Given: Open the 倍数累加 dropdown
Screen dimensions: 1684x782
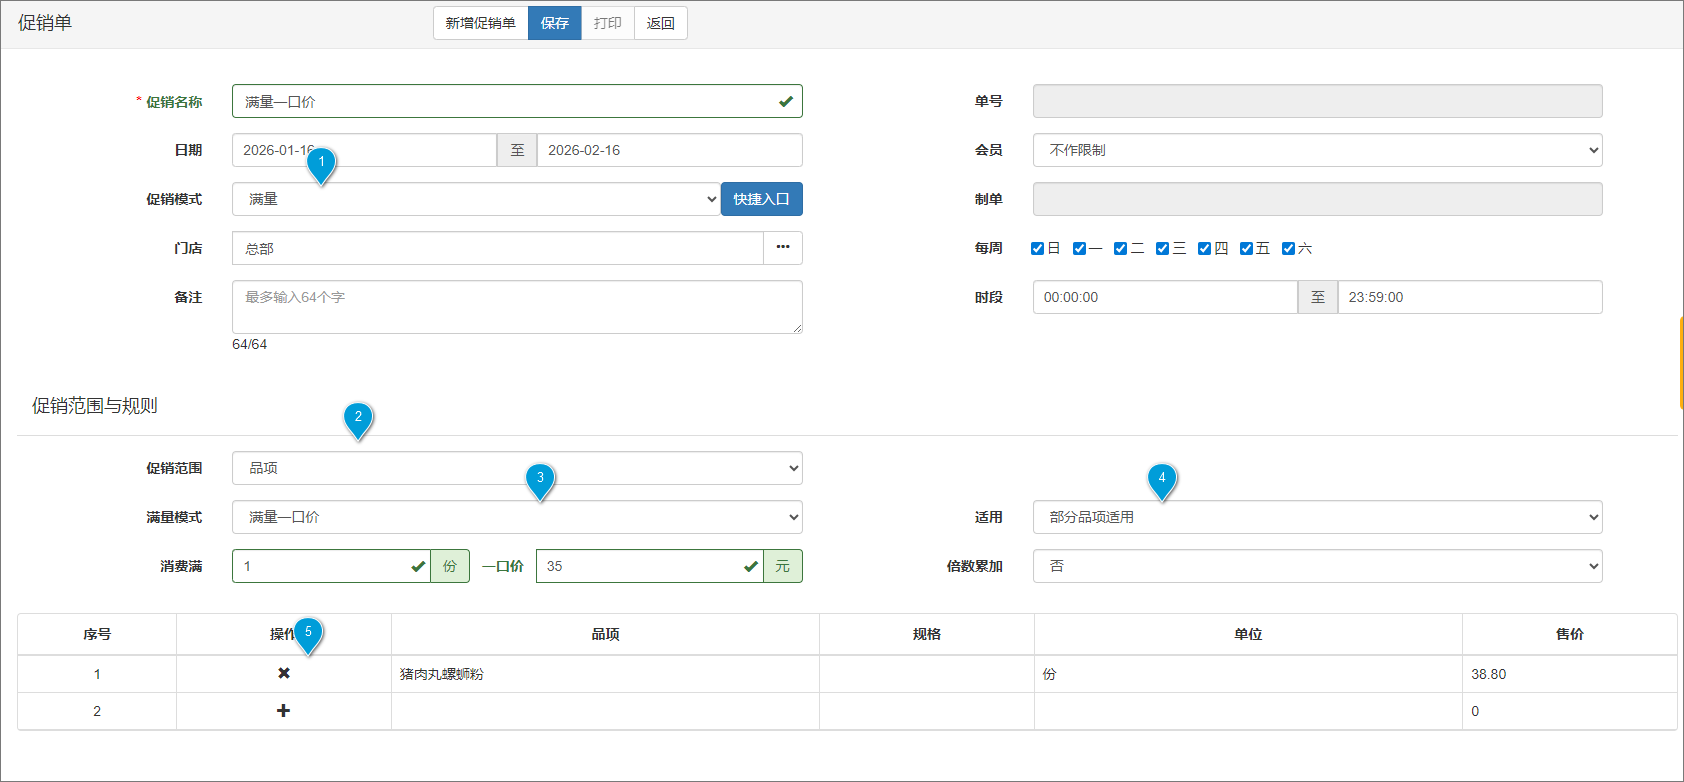Looking at the screenshot, I should click(1317, 566).
